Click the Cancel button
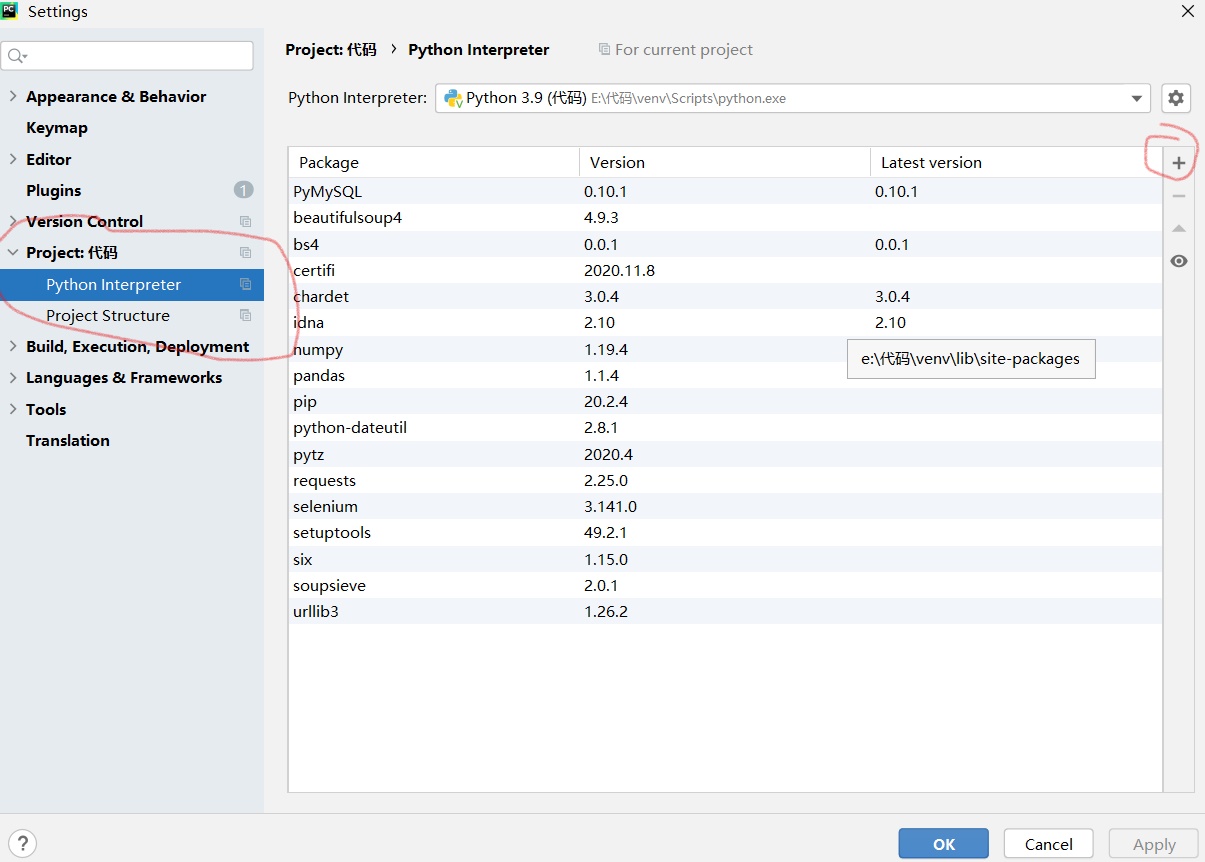The height and width of the screenshot is (862, 1205). pos(1049,844)
